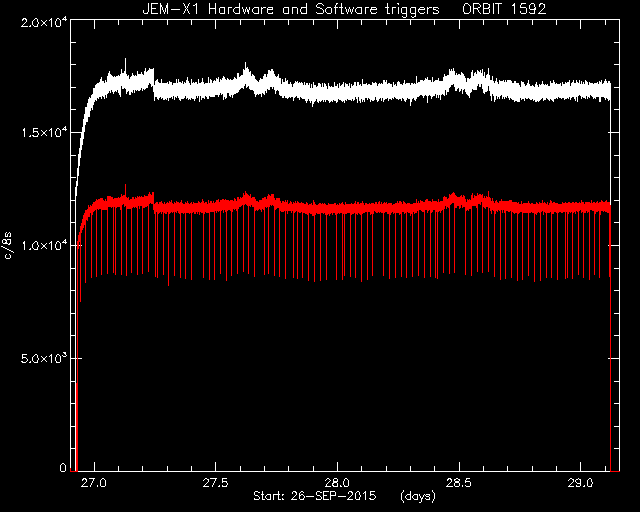The image size is (640, 512).
Task: Click the (days) unit label
Action: tap(418, 497)
